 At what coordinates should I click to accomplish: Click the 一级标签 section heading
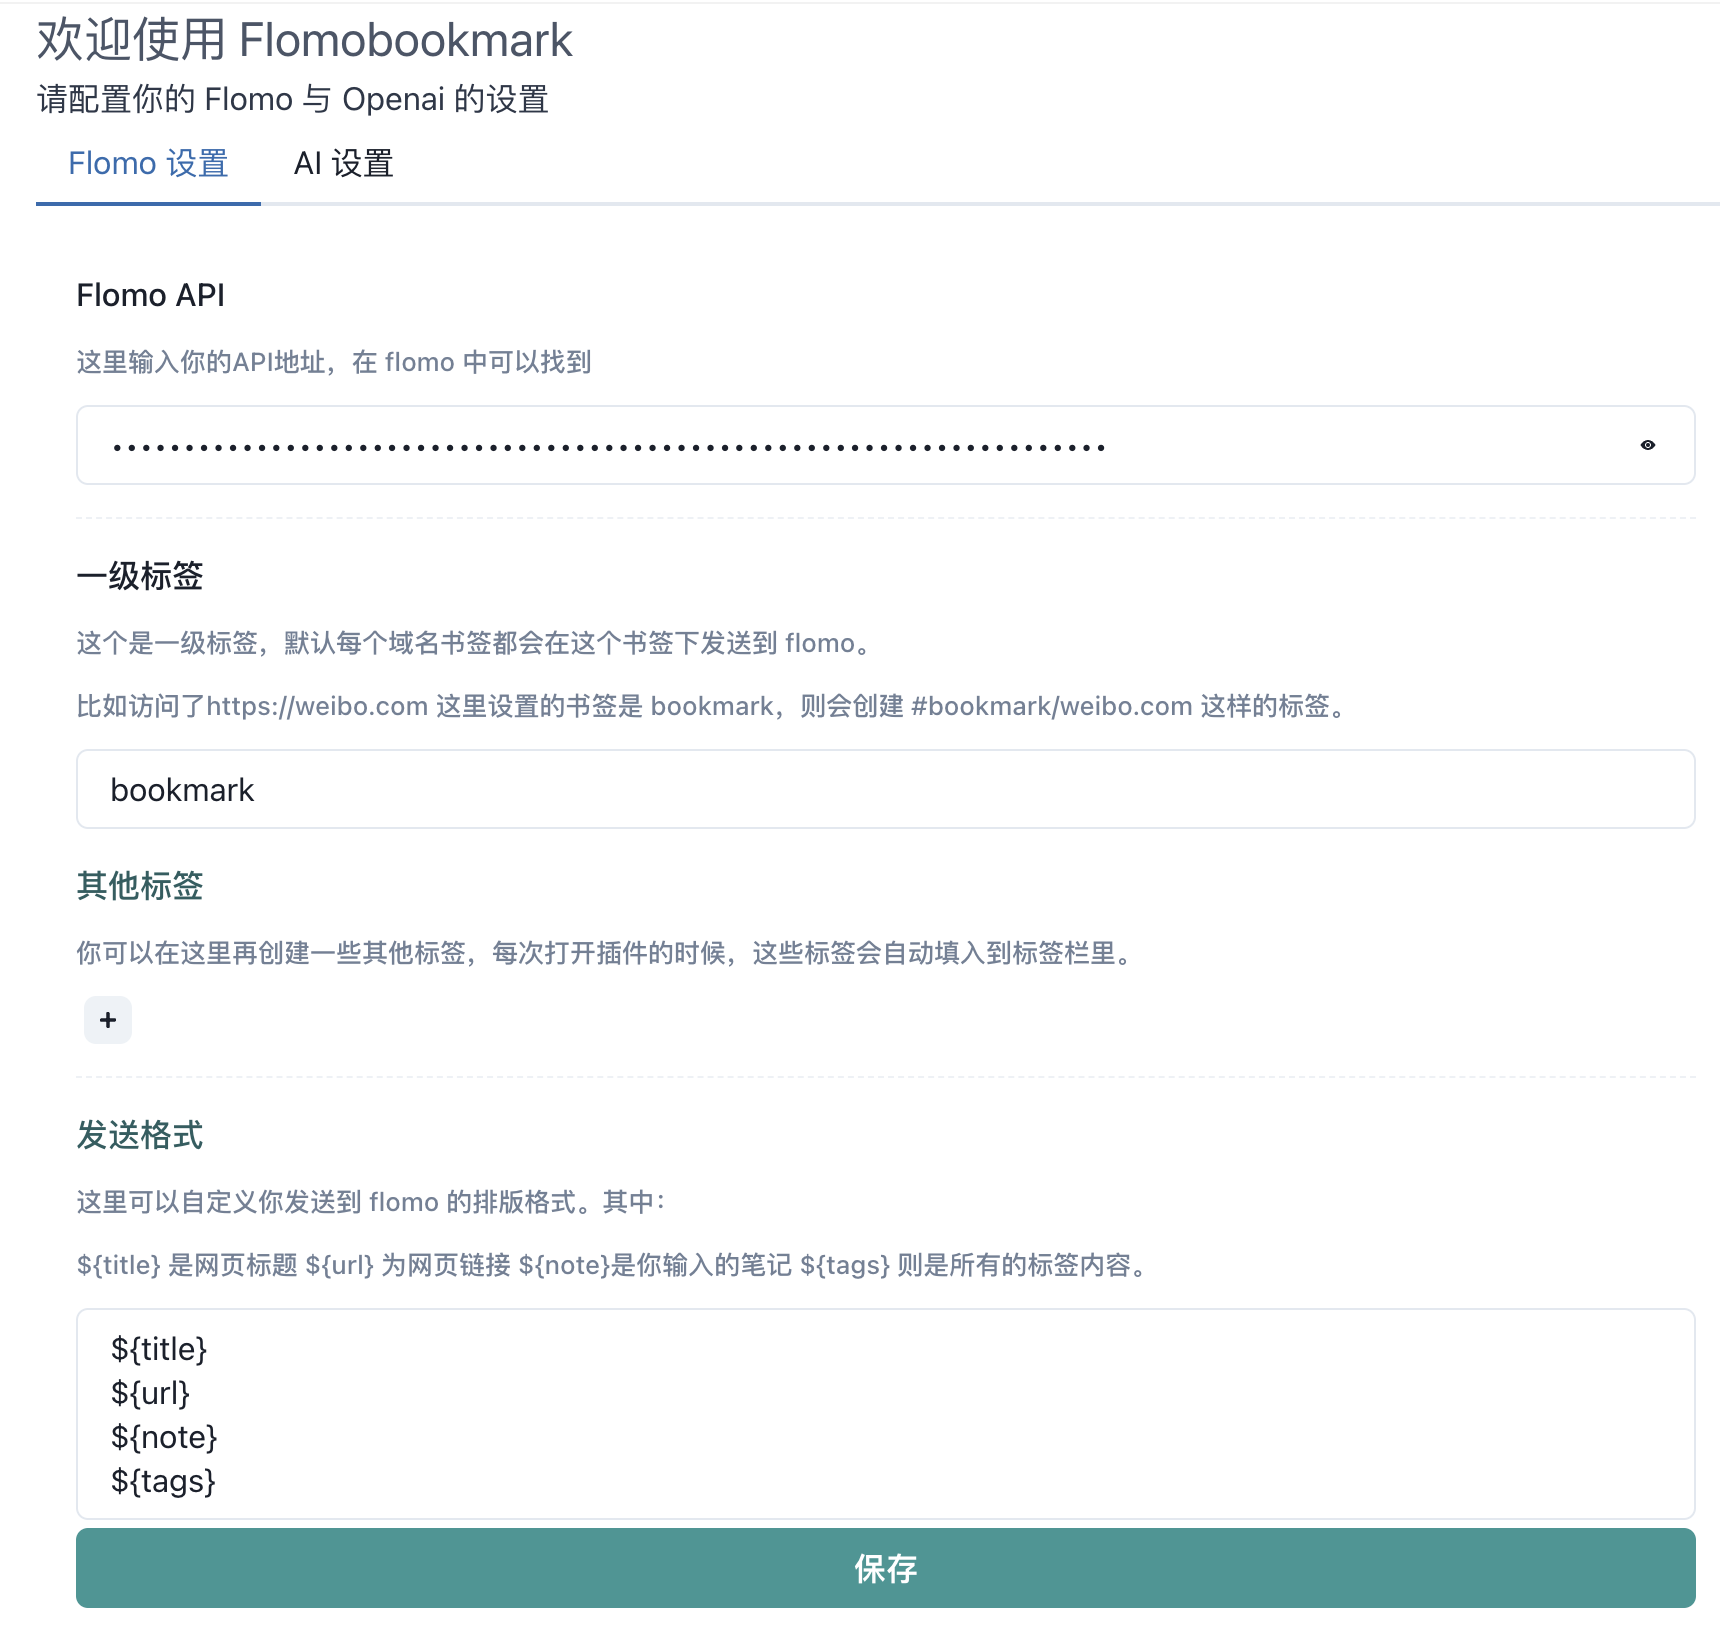coord(140,576)
